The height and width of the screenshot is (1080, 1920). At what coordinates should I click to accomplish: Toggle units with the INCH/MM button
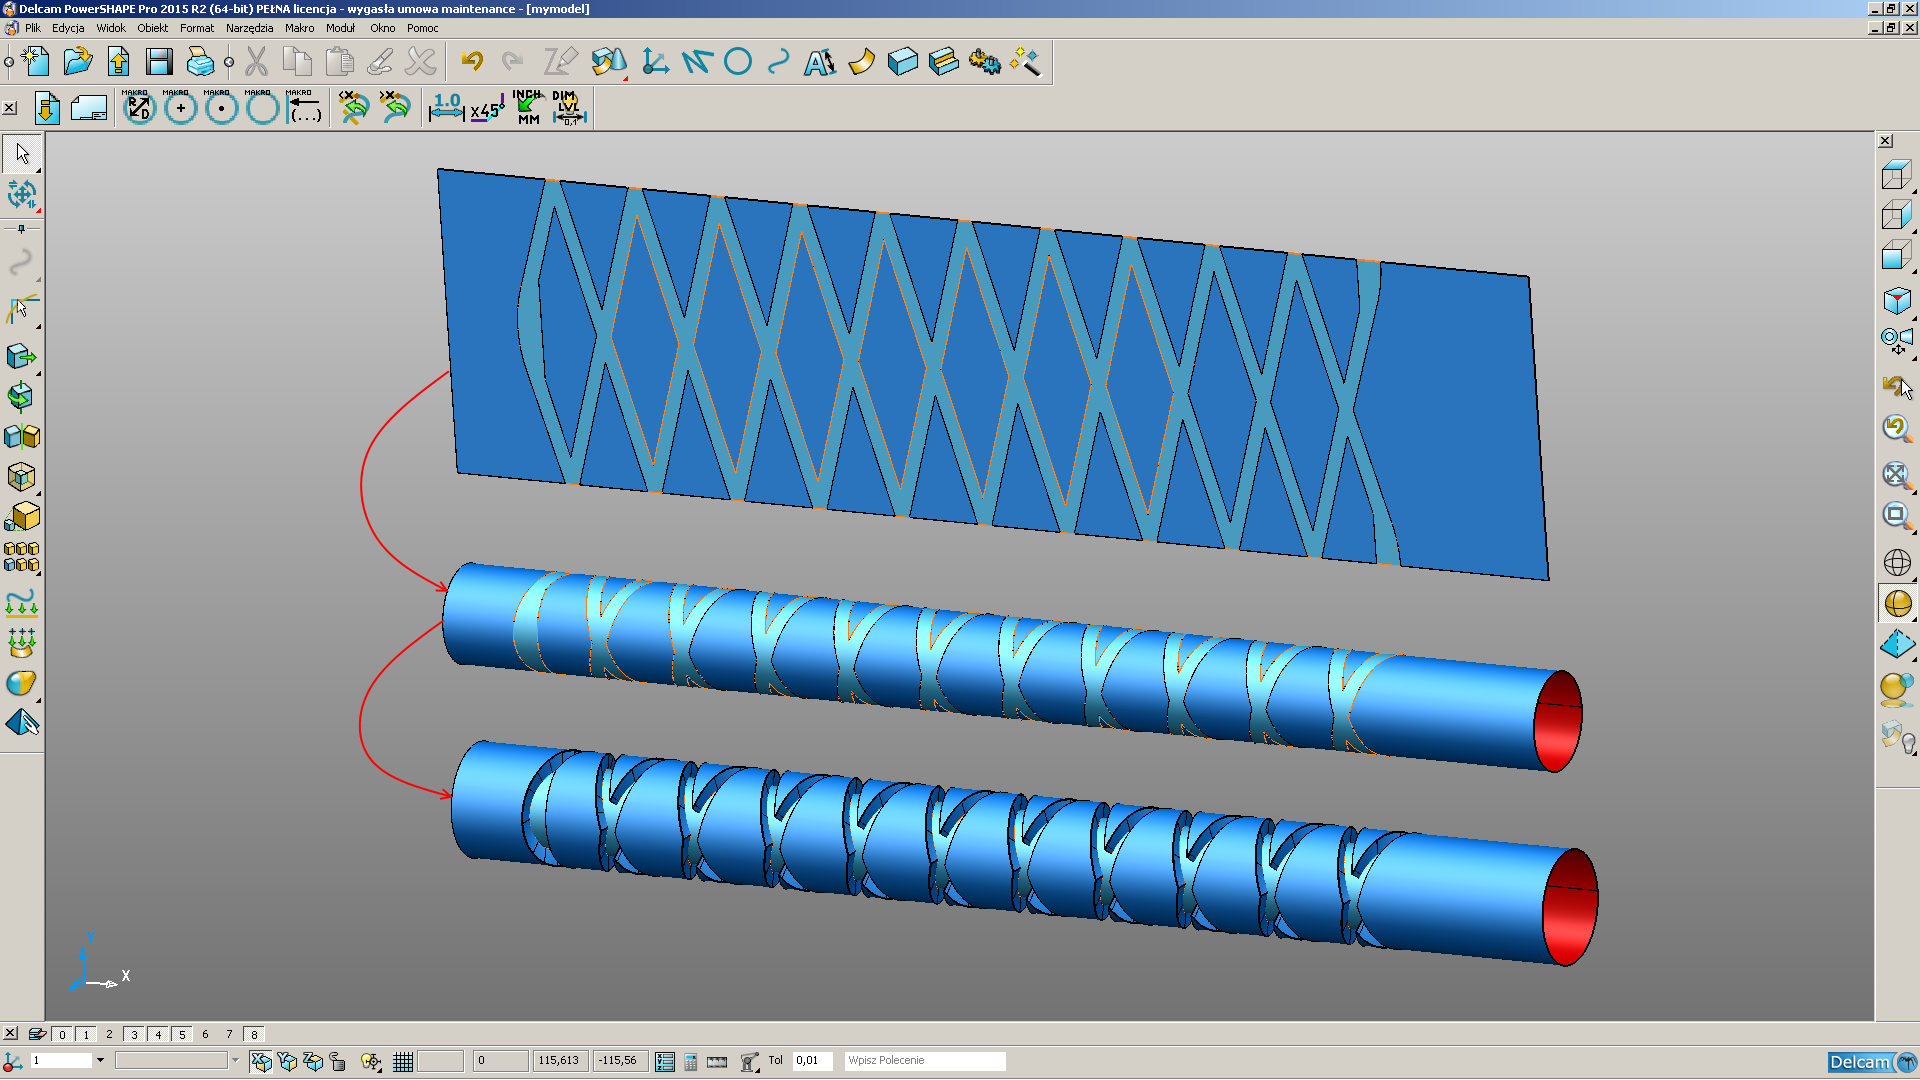pyautogui.click(x=524, y=107)
